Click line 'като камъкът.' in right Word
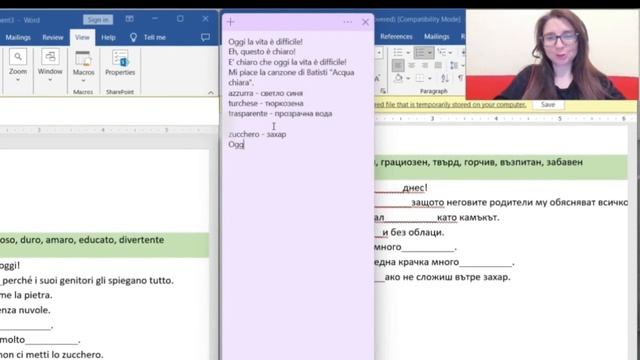 [468, 217]
